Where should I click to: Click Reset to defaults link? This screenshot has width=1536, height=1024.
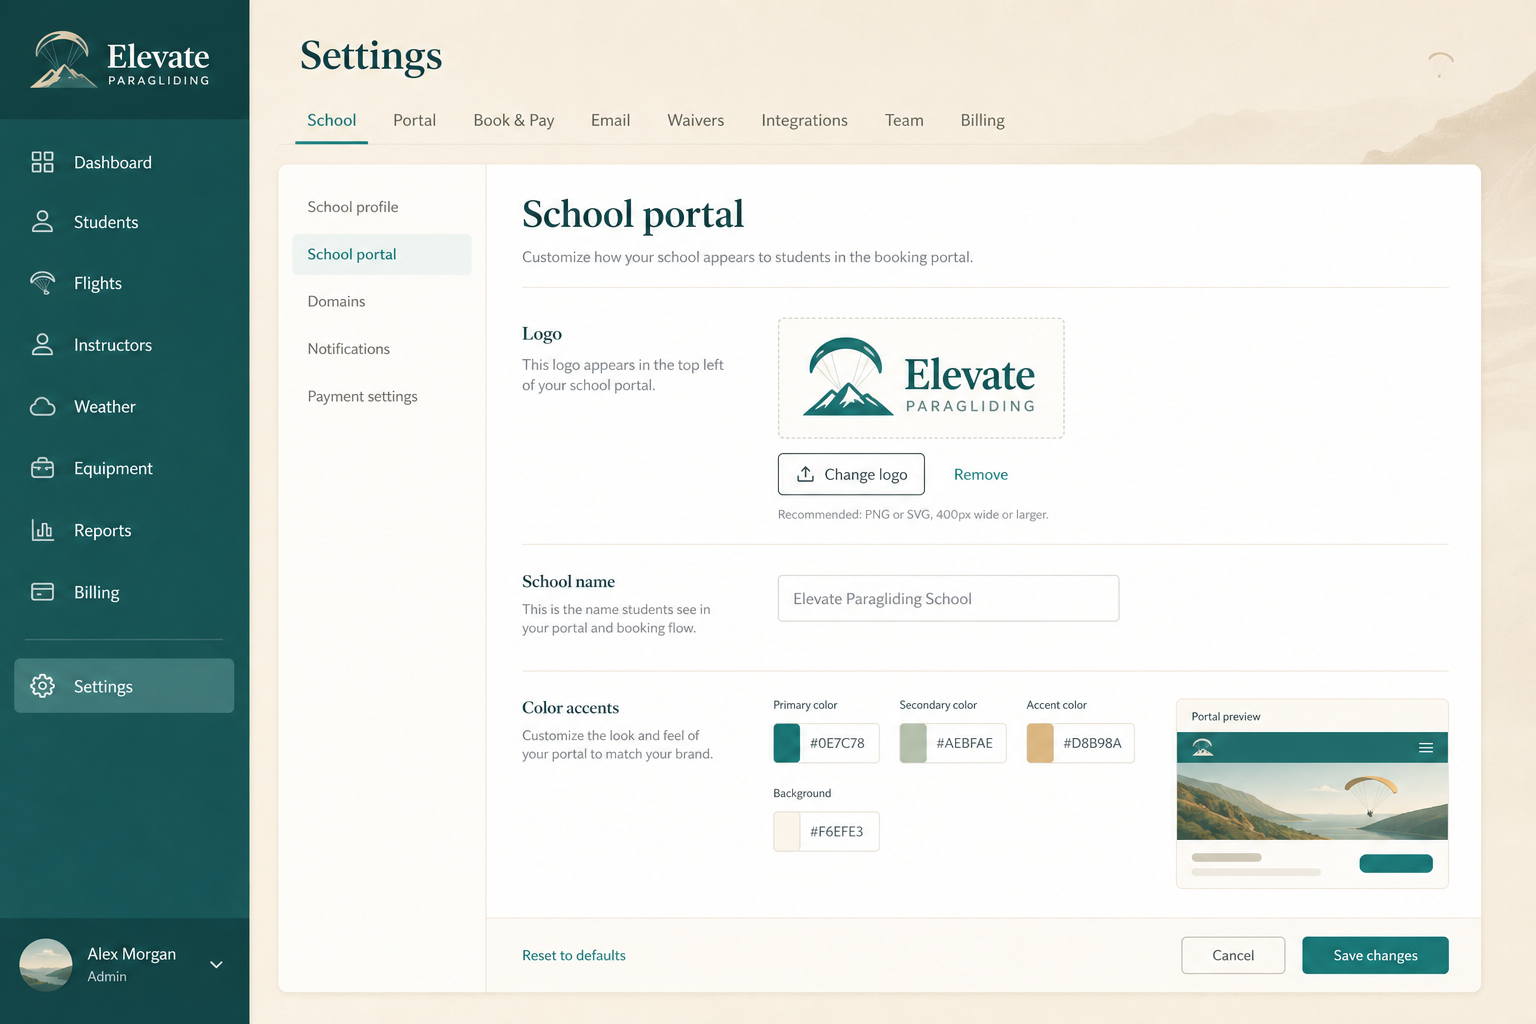point(574,955)
